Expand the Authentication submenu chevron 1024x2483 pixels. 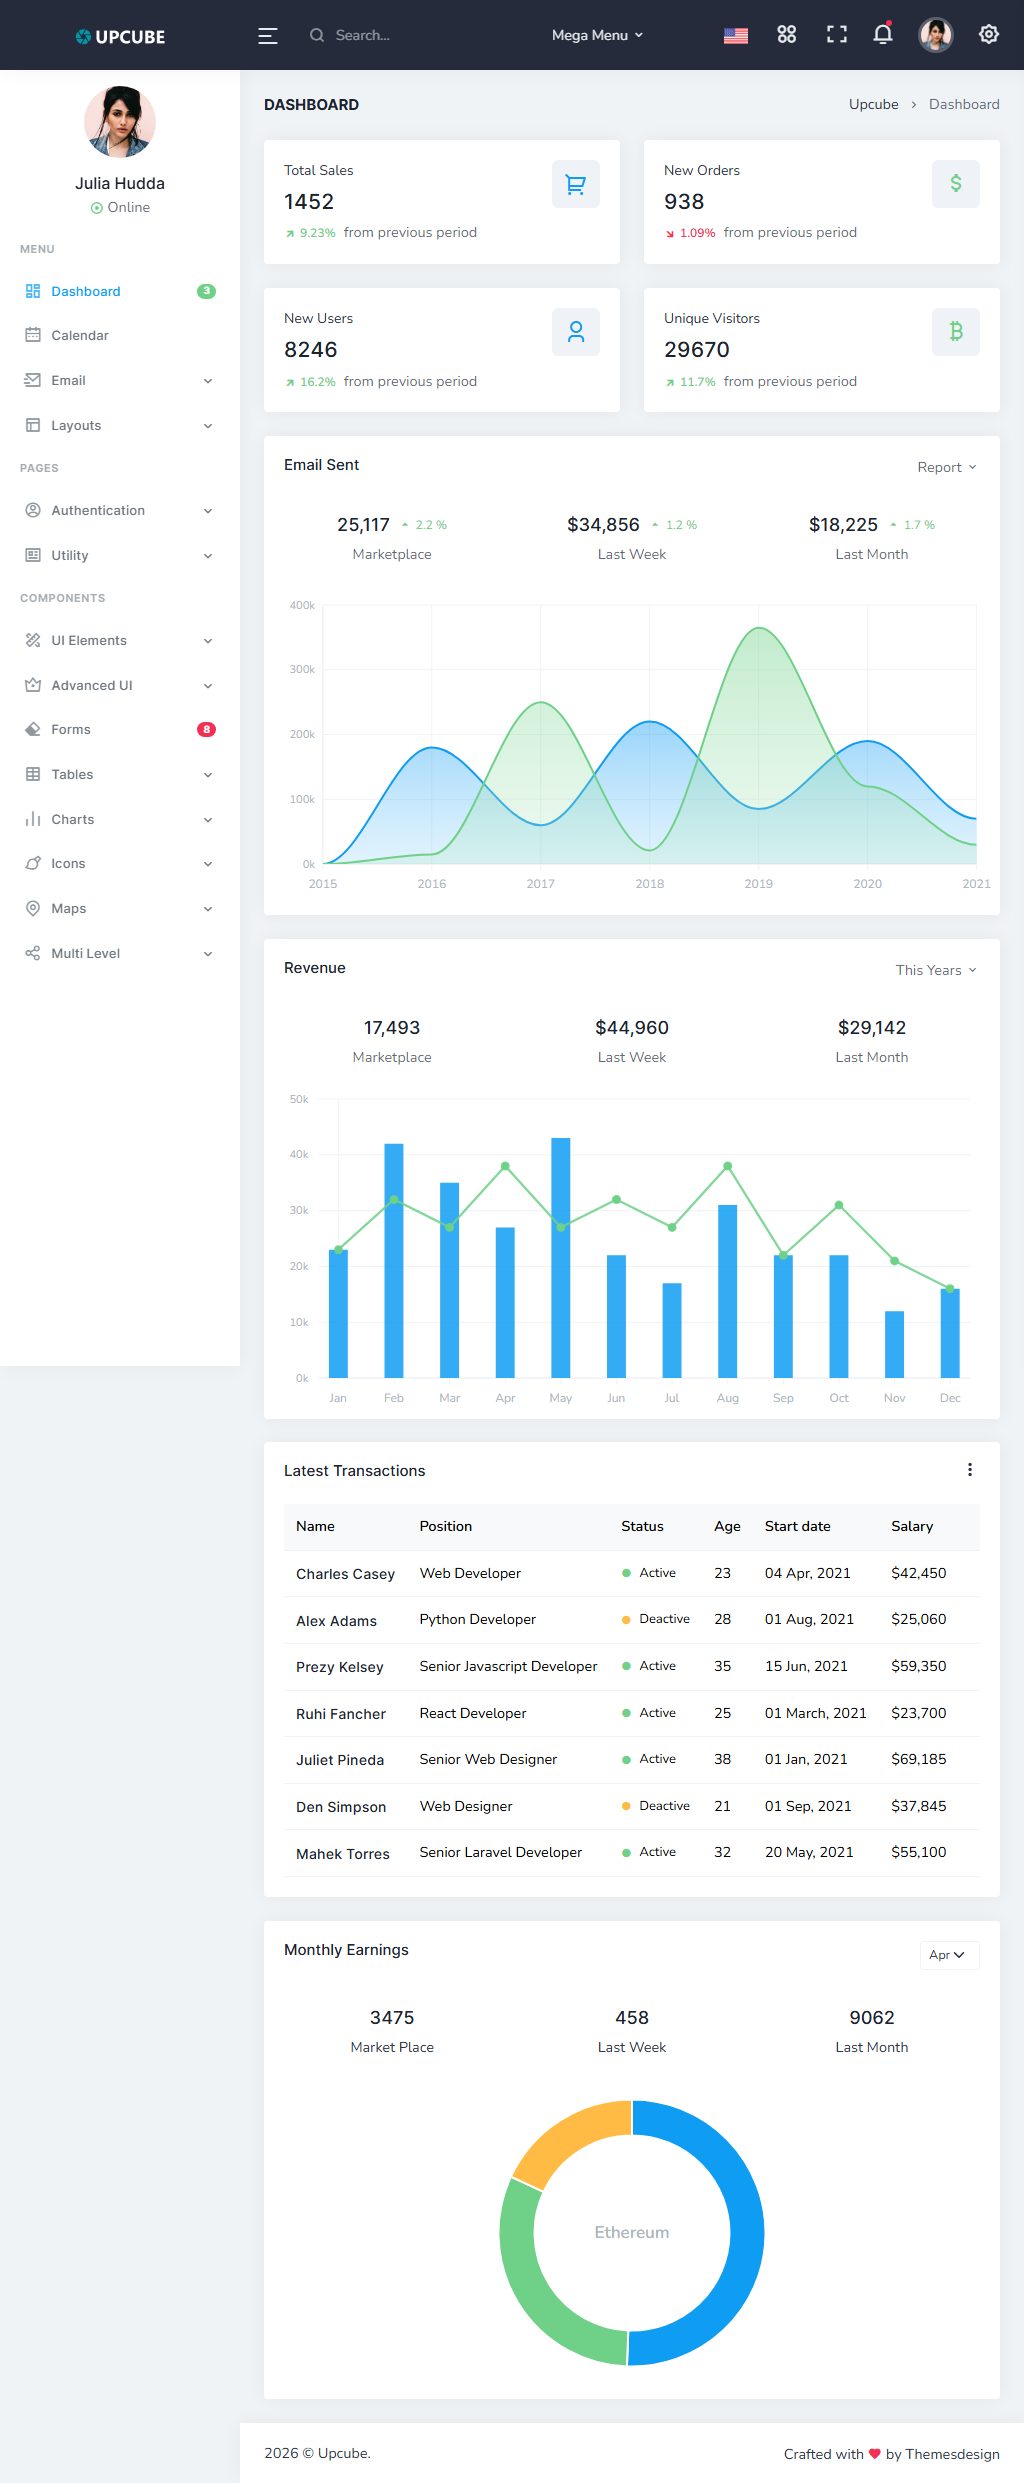(x=208, y=511)
